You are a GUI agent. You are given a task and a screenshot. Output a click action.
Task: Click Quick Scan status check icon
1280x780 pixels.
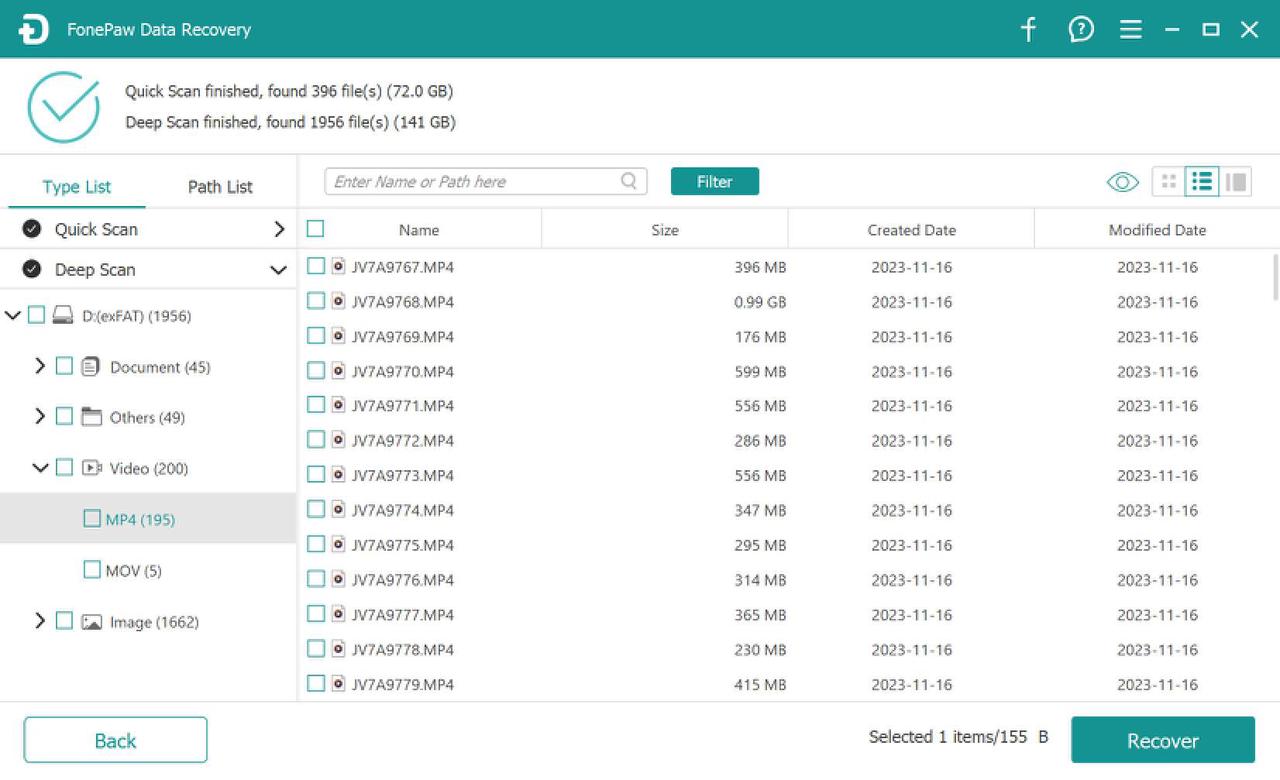pos(32,229)
